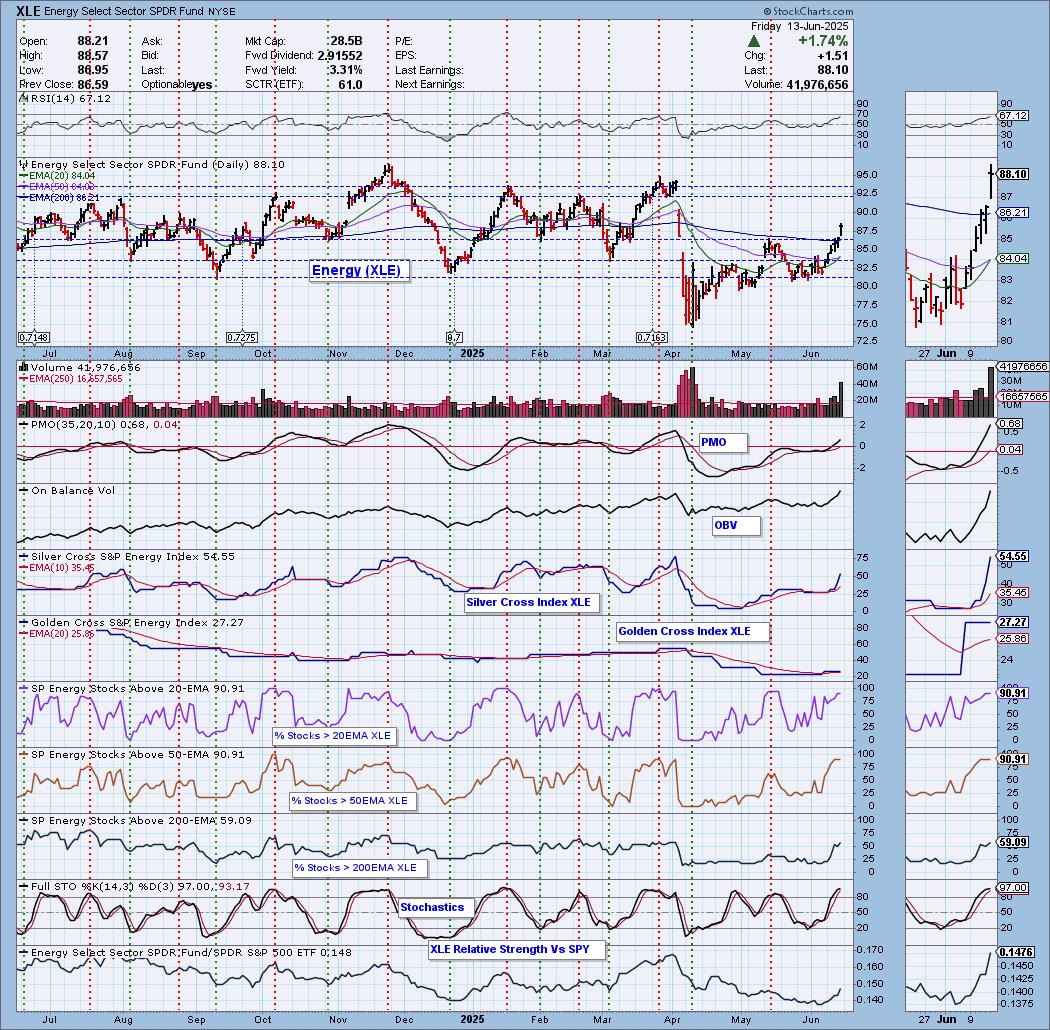Screen dimensions: 1050x1030
Task: Click the latest volume bar in main chart
Action: tap(841, 400)
